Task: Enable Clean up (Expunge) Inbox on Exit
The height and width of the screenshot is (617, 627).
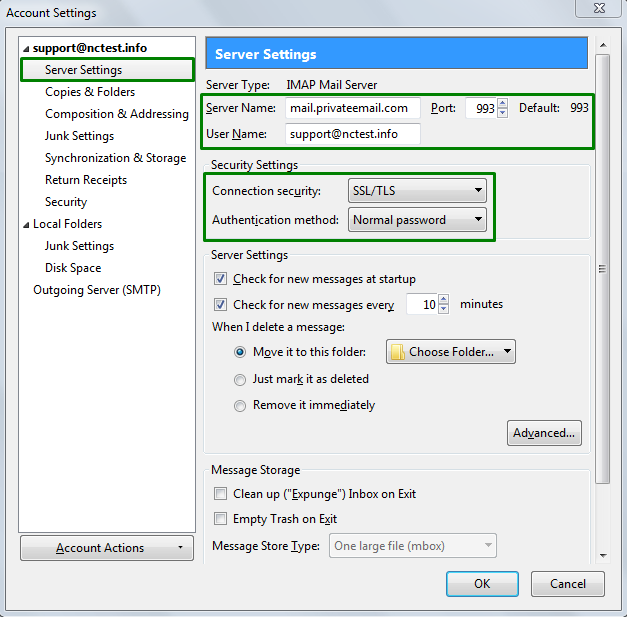Action: [x=221, y=494]
